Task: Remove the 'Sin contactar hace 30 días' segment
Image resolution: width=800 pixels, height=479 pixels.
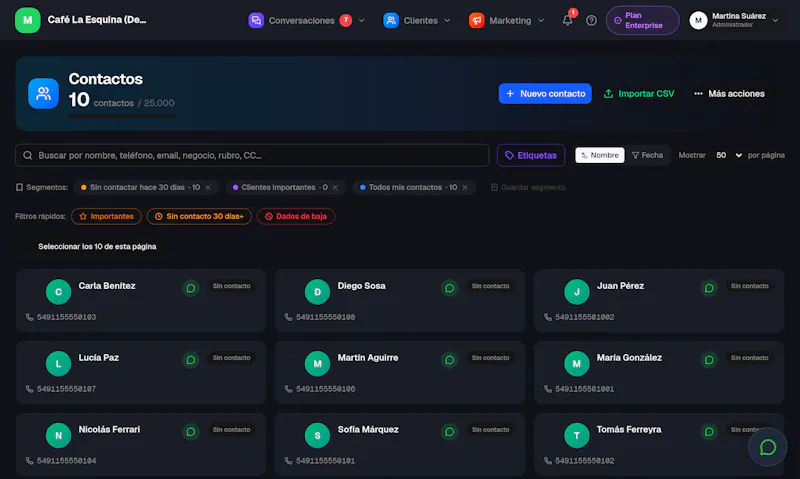Action: coord(208,187)
